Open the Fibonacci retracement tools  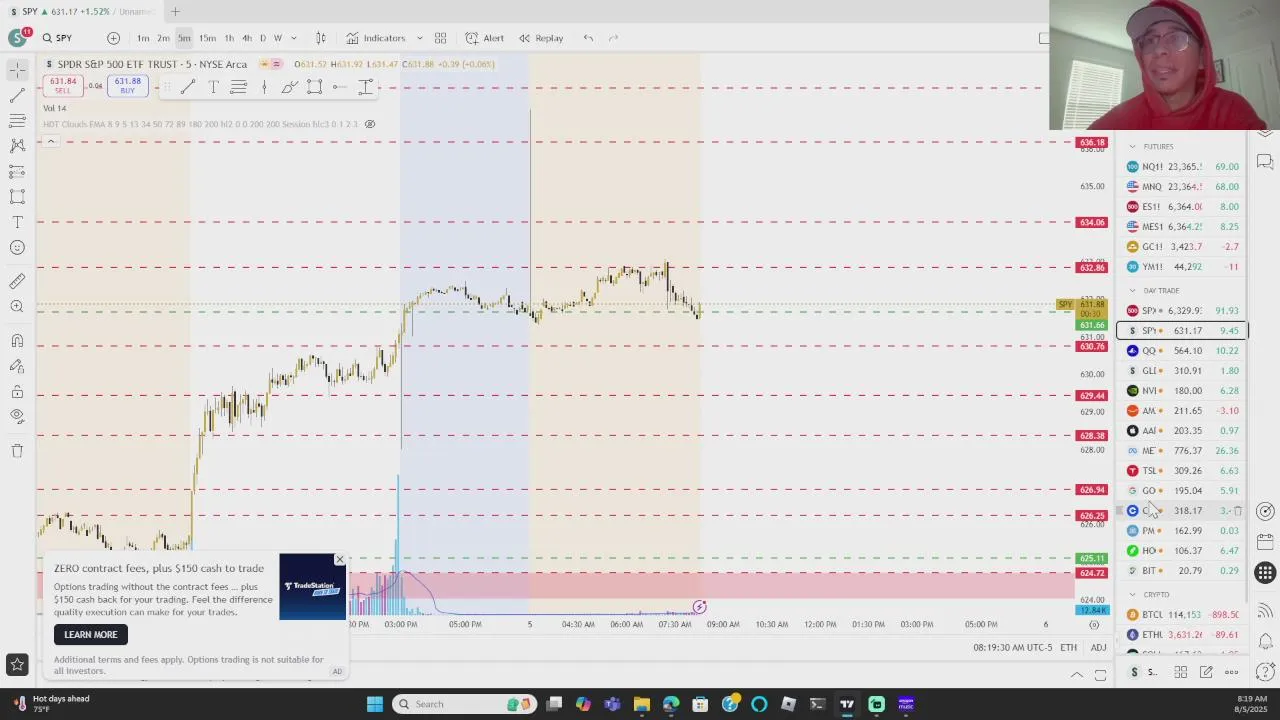click(x=17, y=120)
